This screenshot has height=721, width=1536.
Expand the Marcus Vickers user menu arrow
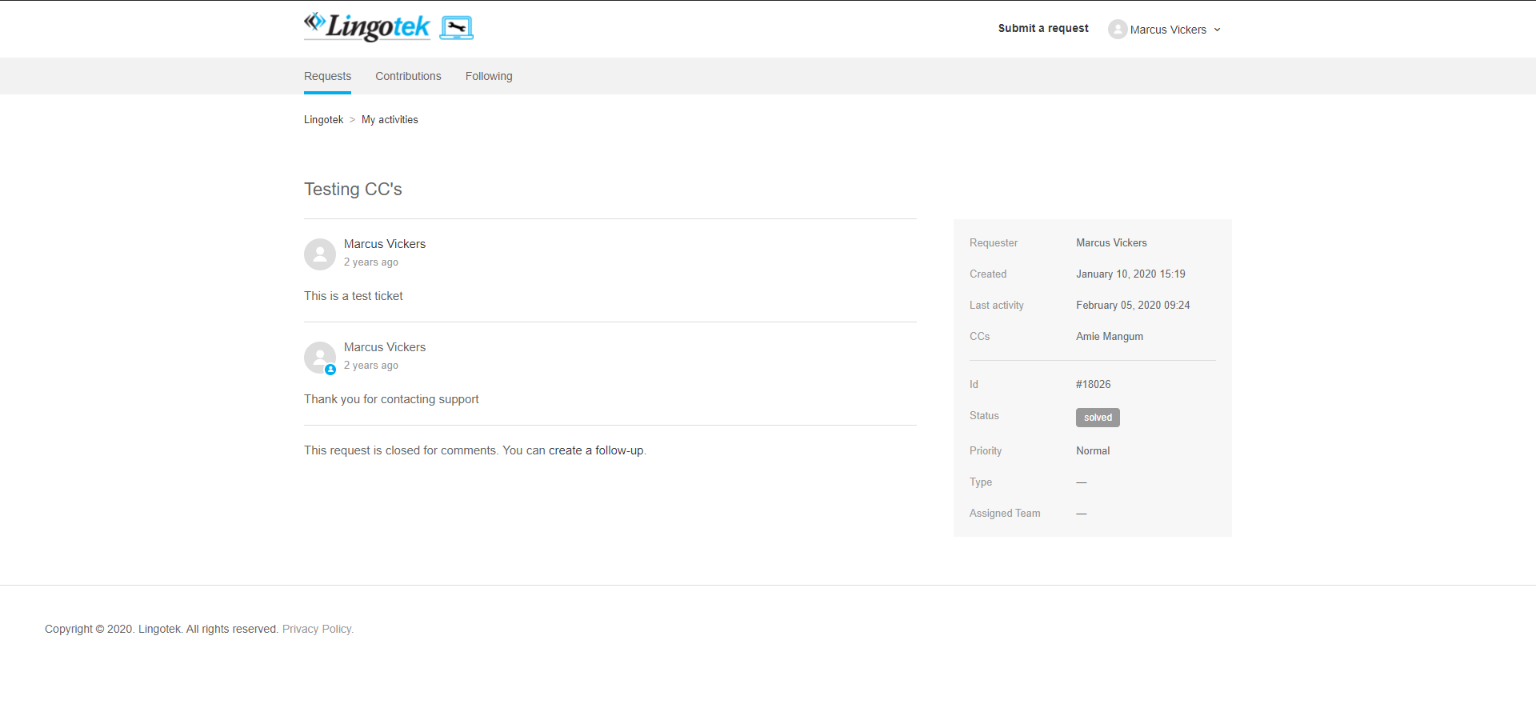(x=1217, y=30)
